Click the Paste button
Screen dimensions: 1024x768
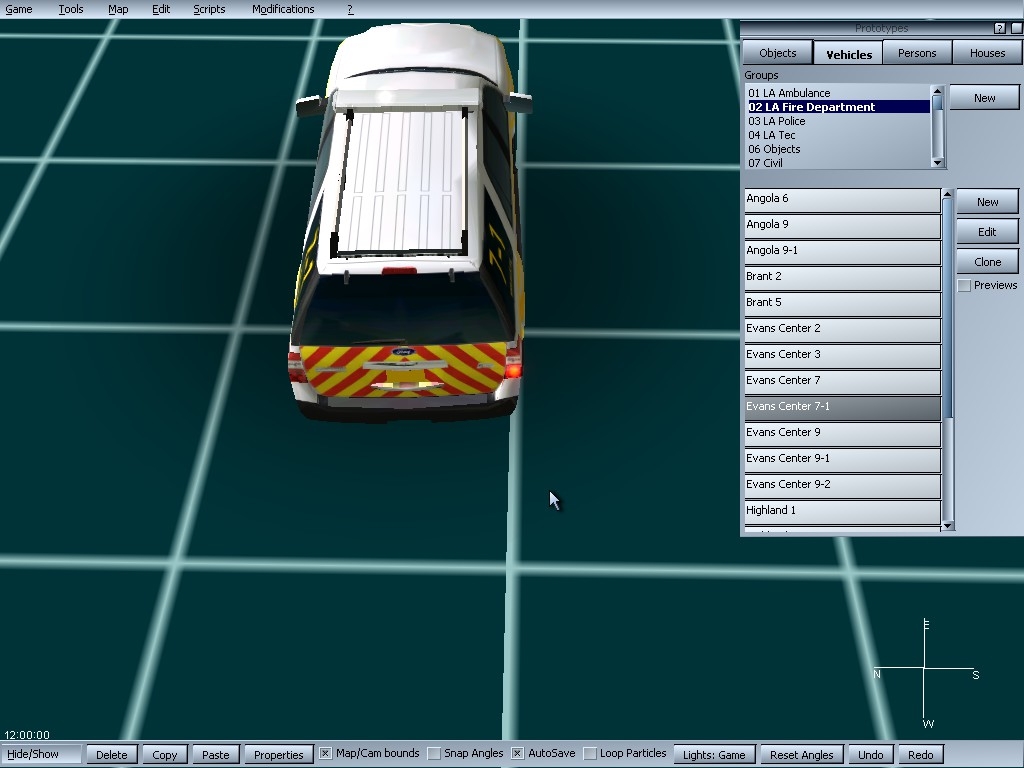(x=216, y=755)
